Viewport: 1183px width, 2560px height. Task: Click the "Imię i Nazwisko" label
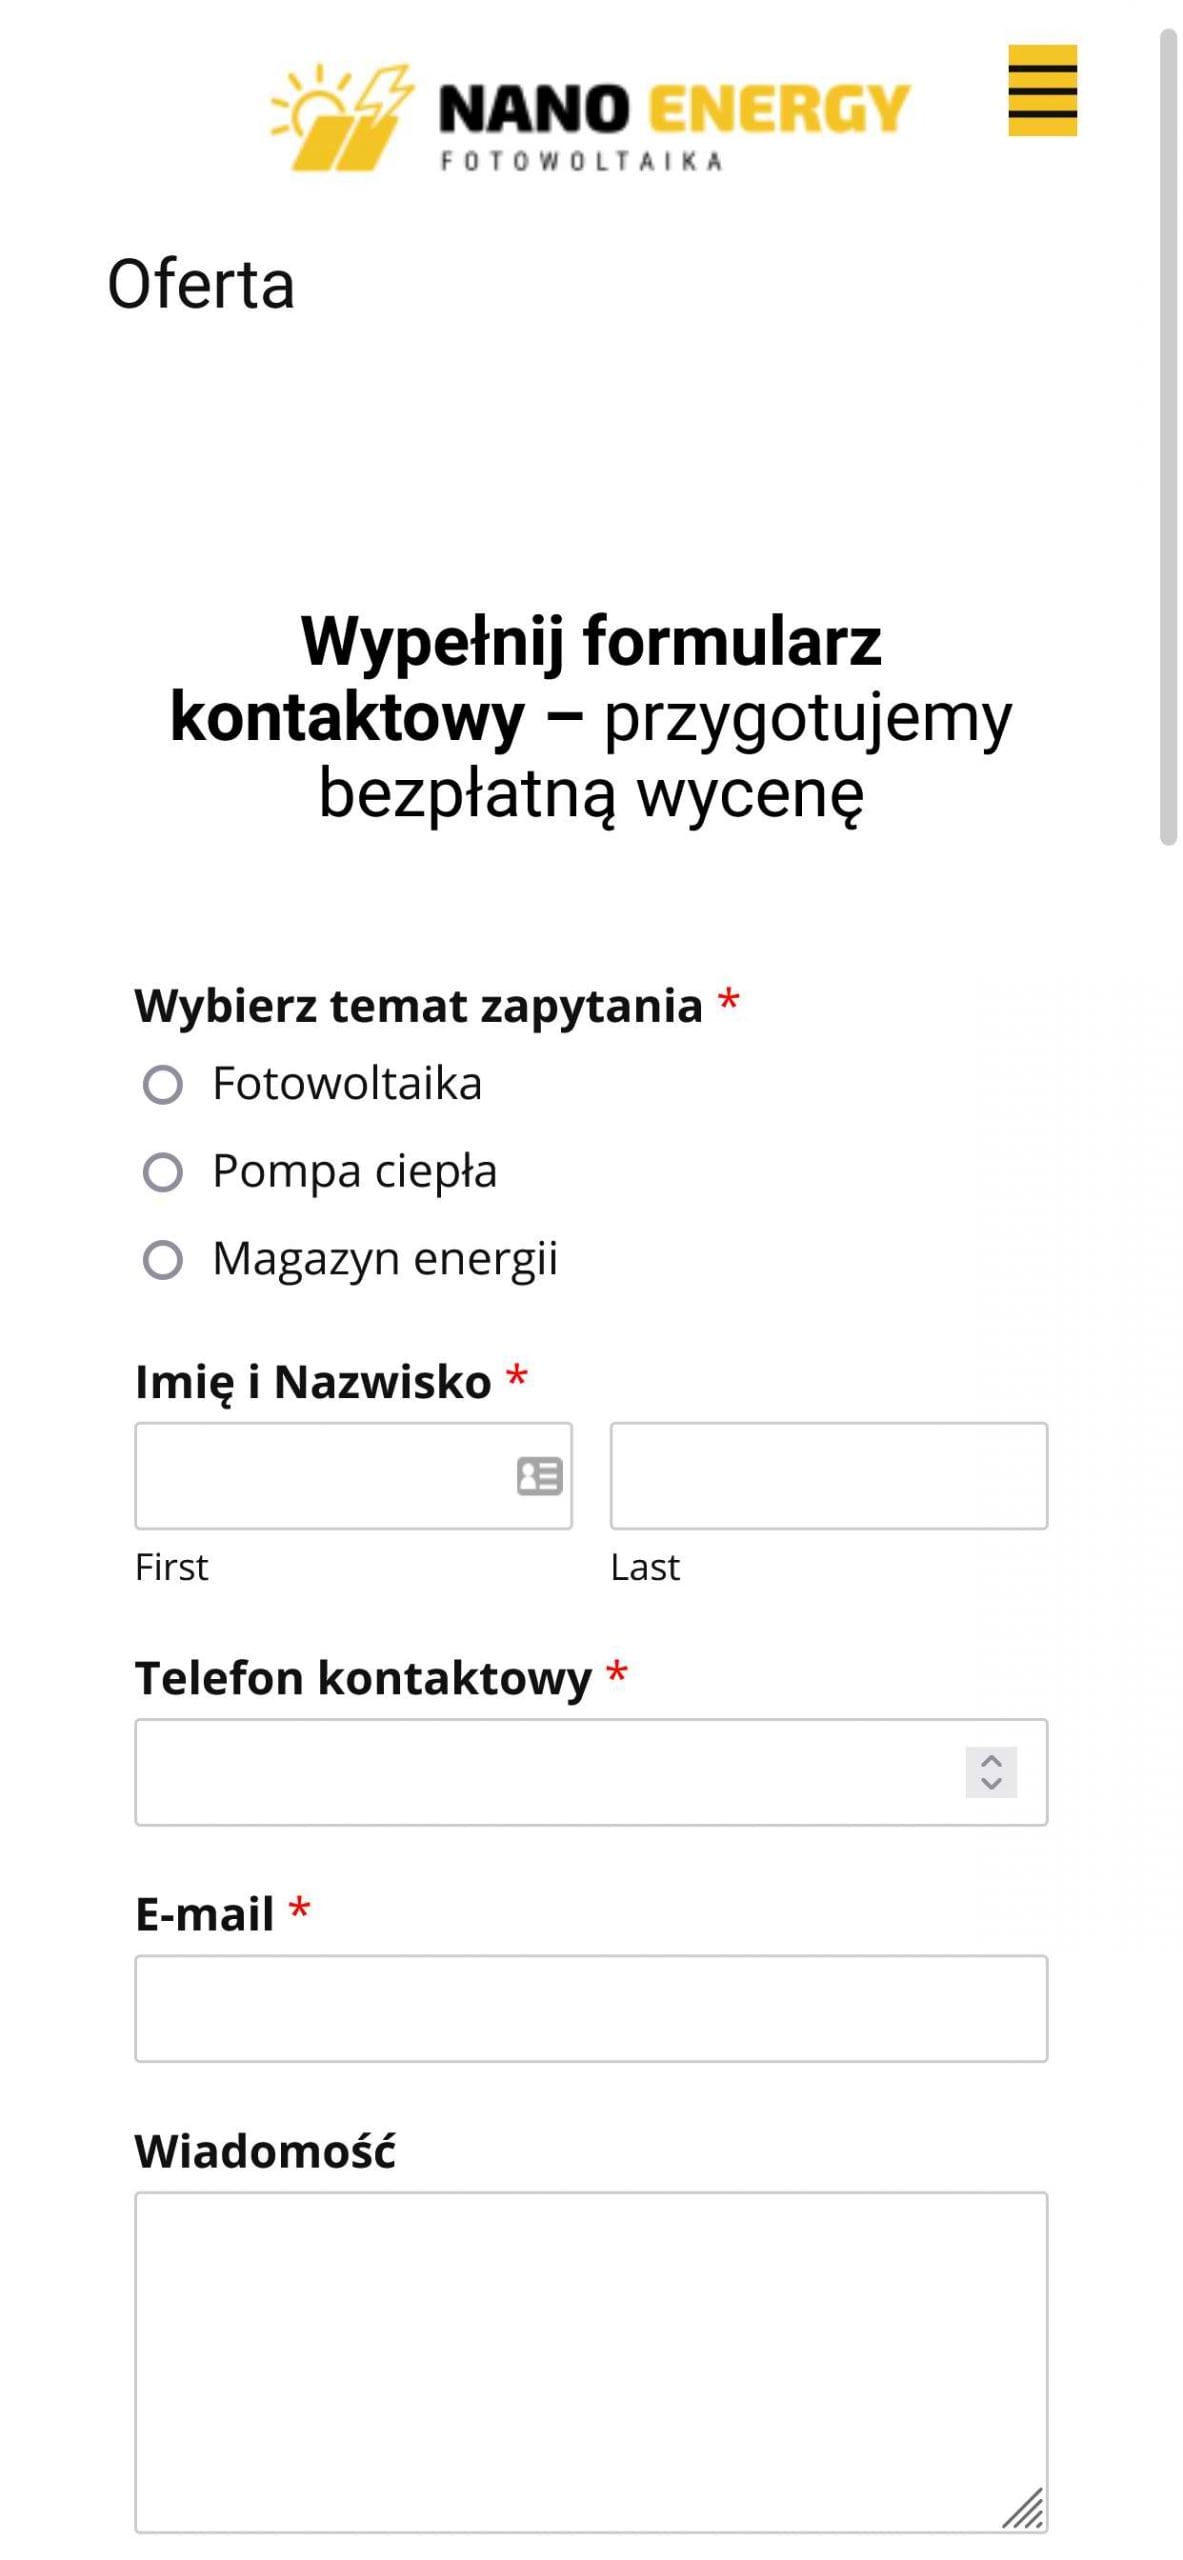(313, 1382)
